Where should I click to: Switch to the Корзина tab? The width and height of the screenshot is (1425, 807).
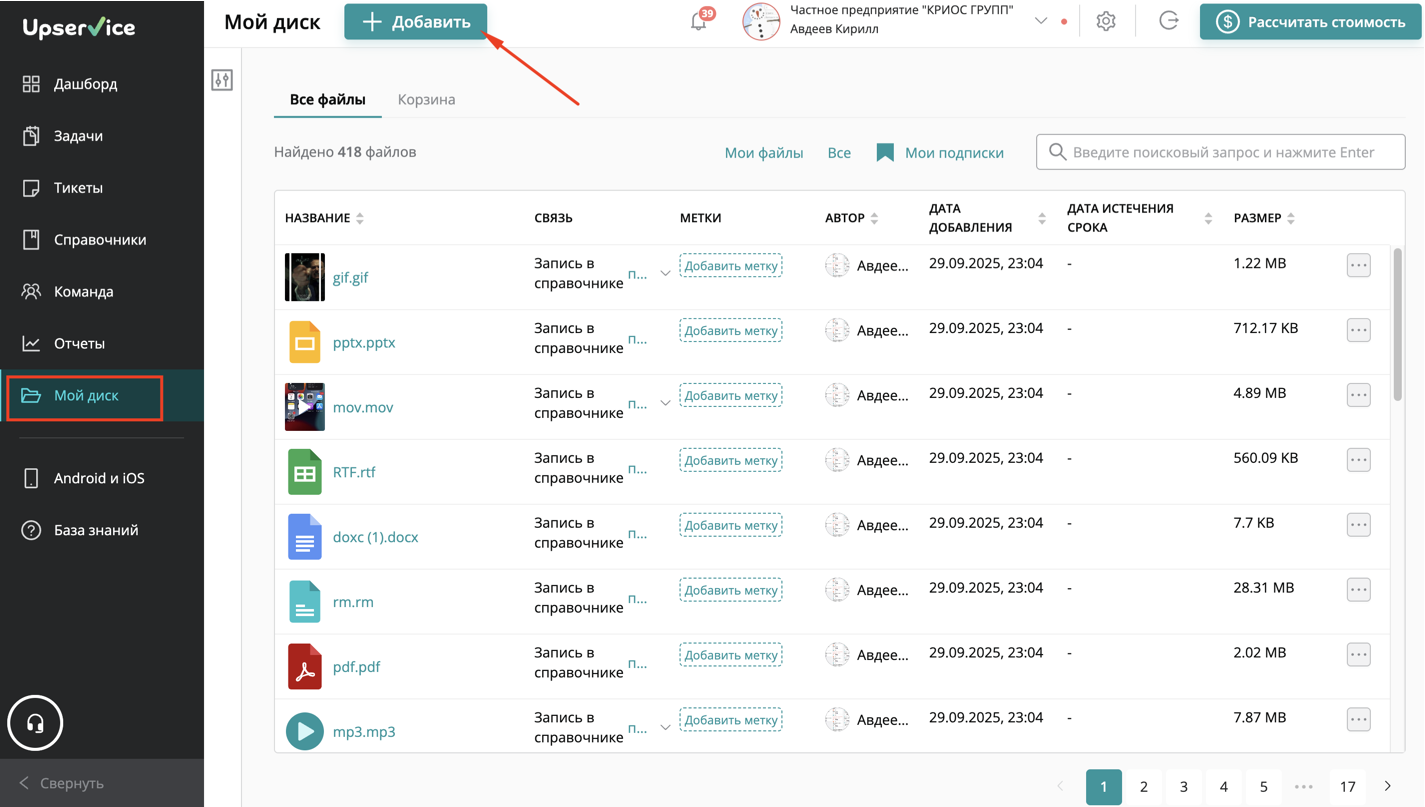[x=426, y=100]
